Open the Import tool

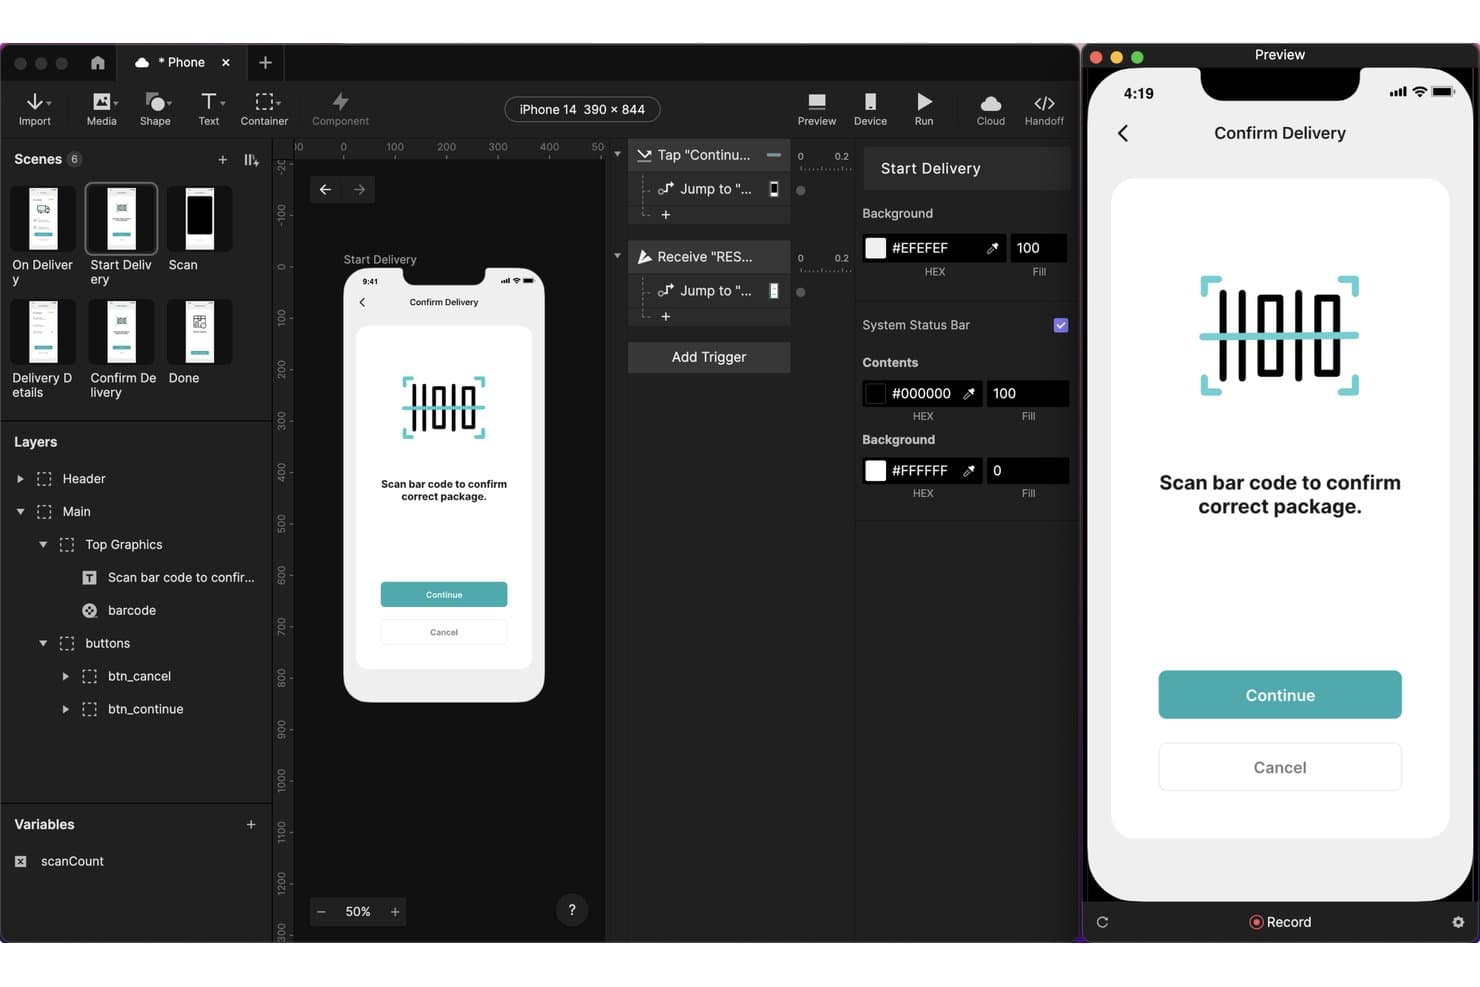35,109
